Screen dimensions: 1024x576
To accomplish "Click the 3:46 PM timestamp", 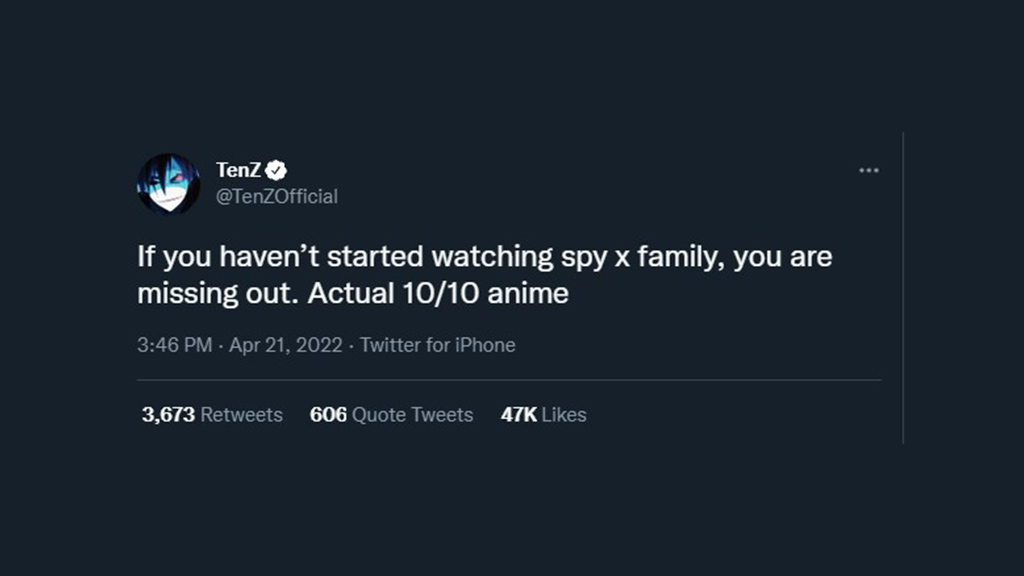I will click(174, 345).
